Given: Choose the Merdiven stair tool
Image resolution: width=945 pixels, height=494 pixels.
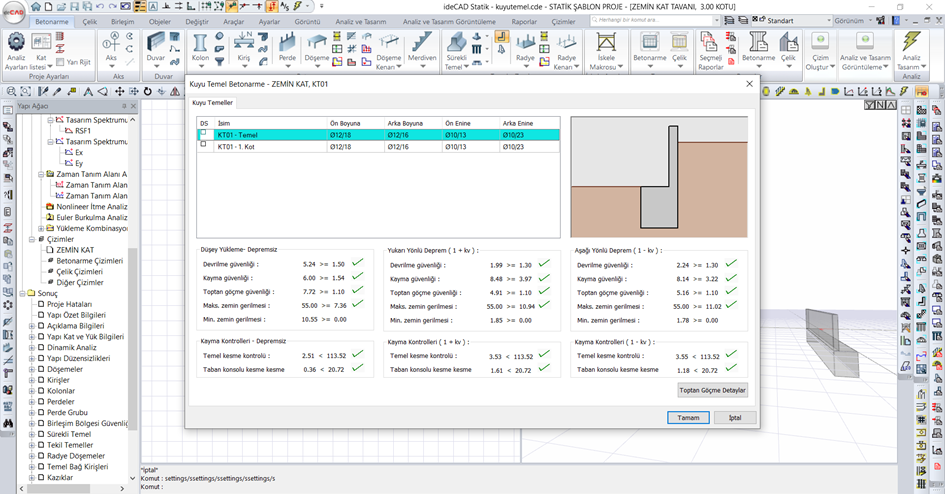Looking at the screenshot, I should 422,48.
